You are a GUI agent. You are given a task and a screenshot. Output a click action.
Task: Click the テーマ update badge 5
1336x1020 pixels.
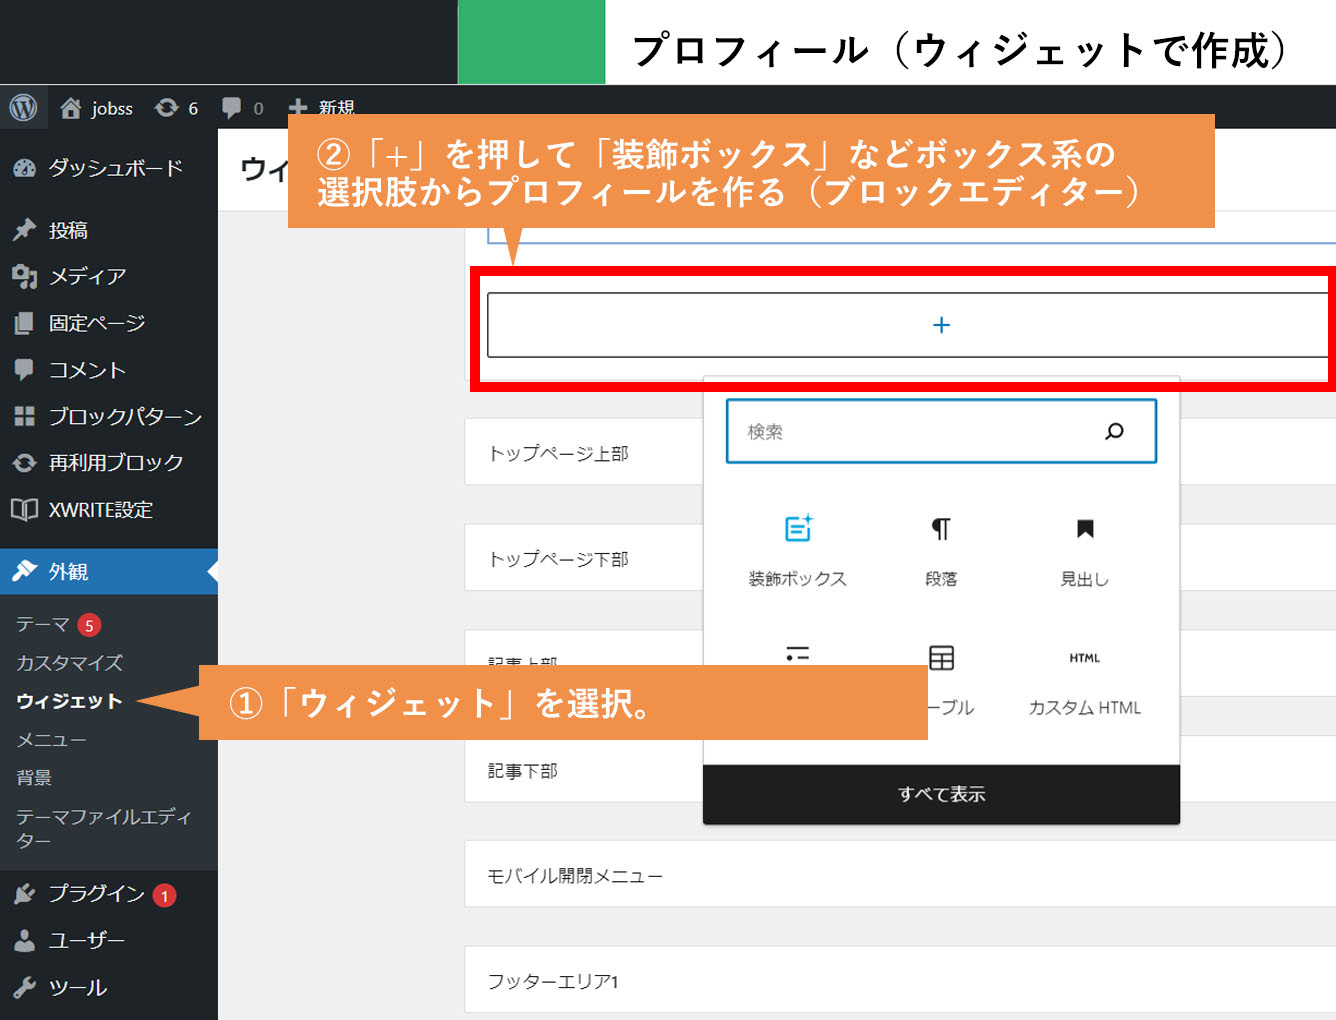pyautogui.click(x=89, y=625)
